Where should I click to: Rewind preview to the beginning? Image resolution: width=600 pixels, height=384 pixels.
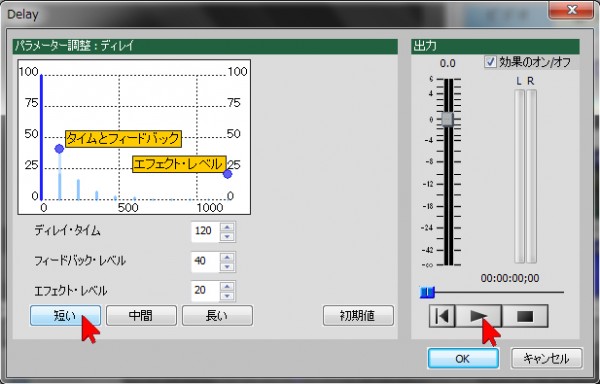(442, 316)
